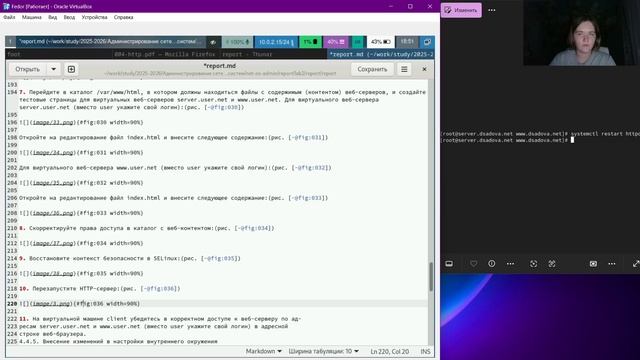This screenshot has width=640, height=360.
Task: Open the Ширина табуляции dropdown
Action: coord(324,351)
